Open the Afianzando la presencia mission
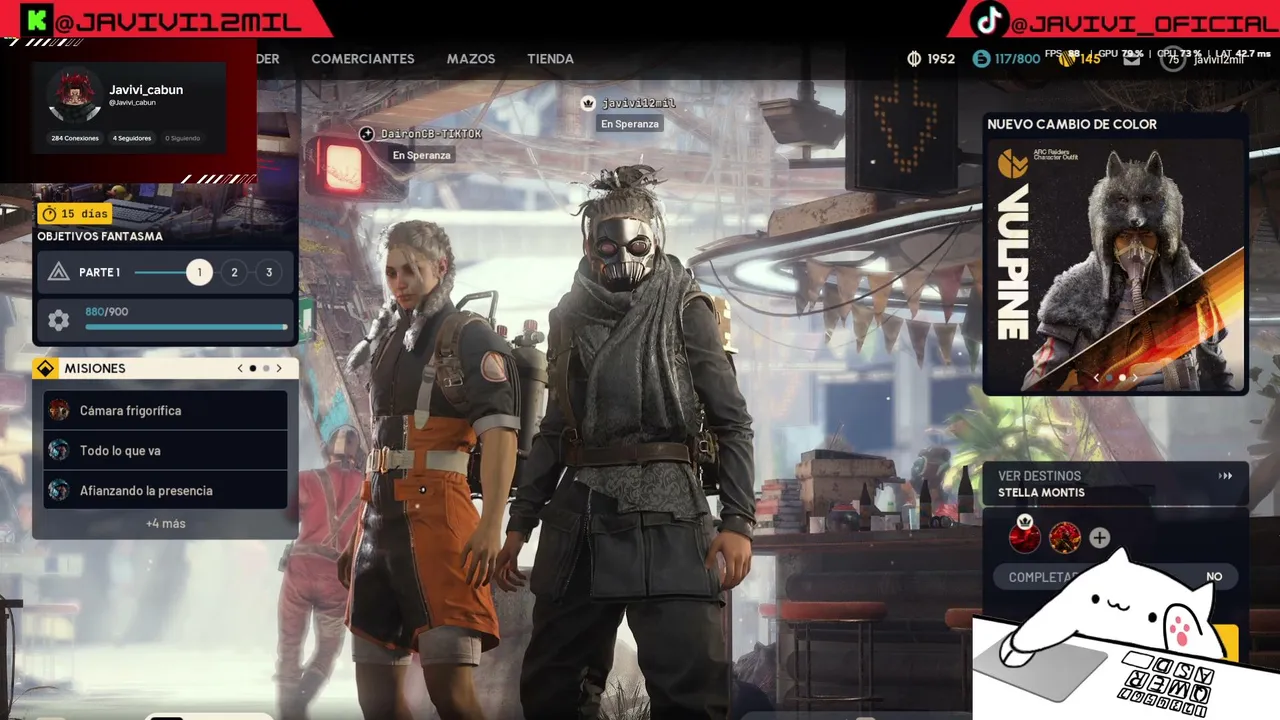1280x720 pixels. click(166, 490)
